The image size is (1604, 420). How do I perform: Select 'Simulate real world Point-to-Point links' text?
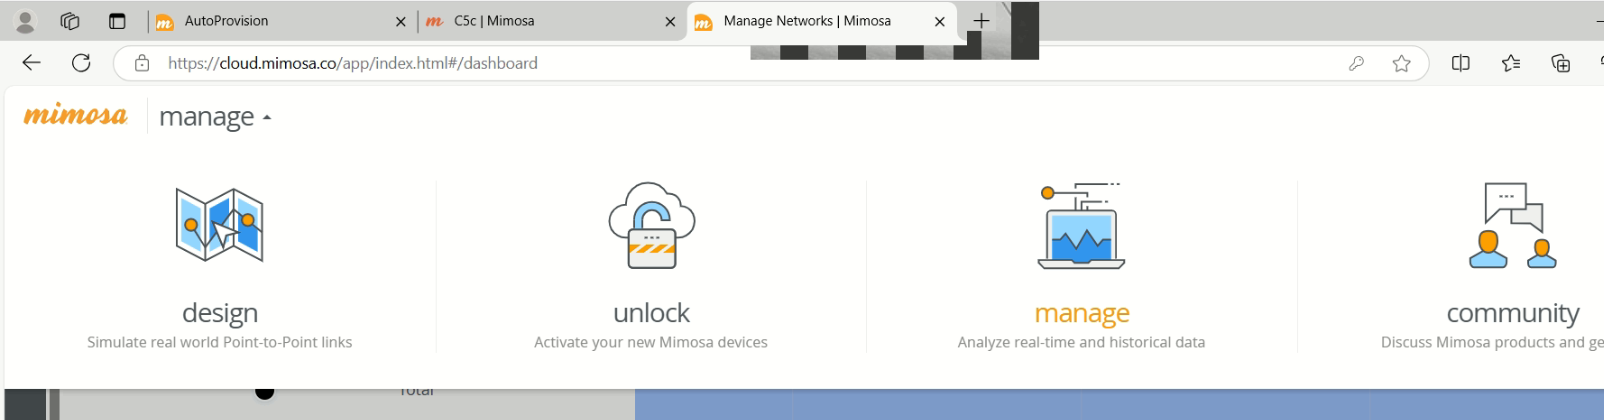pos(219,342)
